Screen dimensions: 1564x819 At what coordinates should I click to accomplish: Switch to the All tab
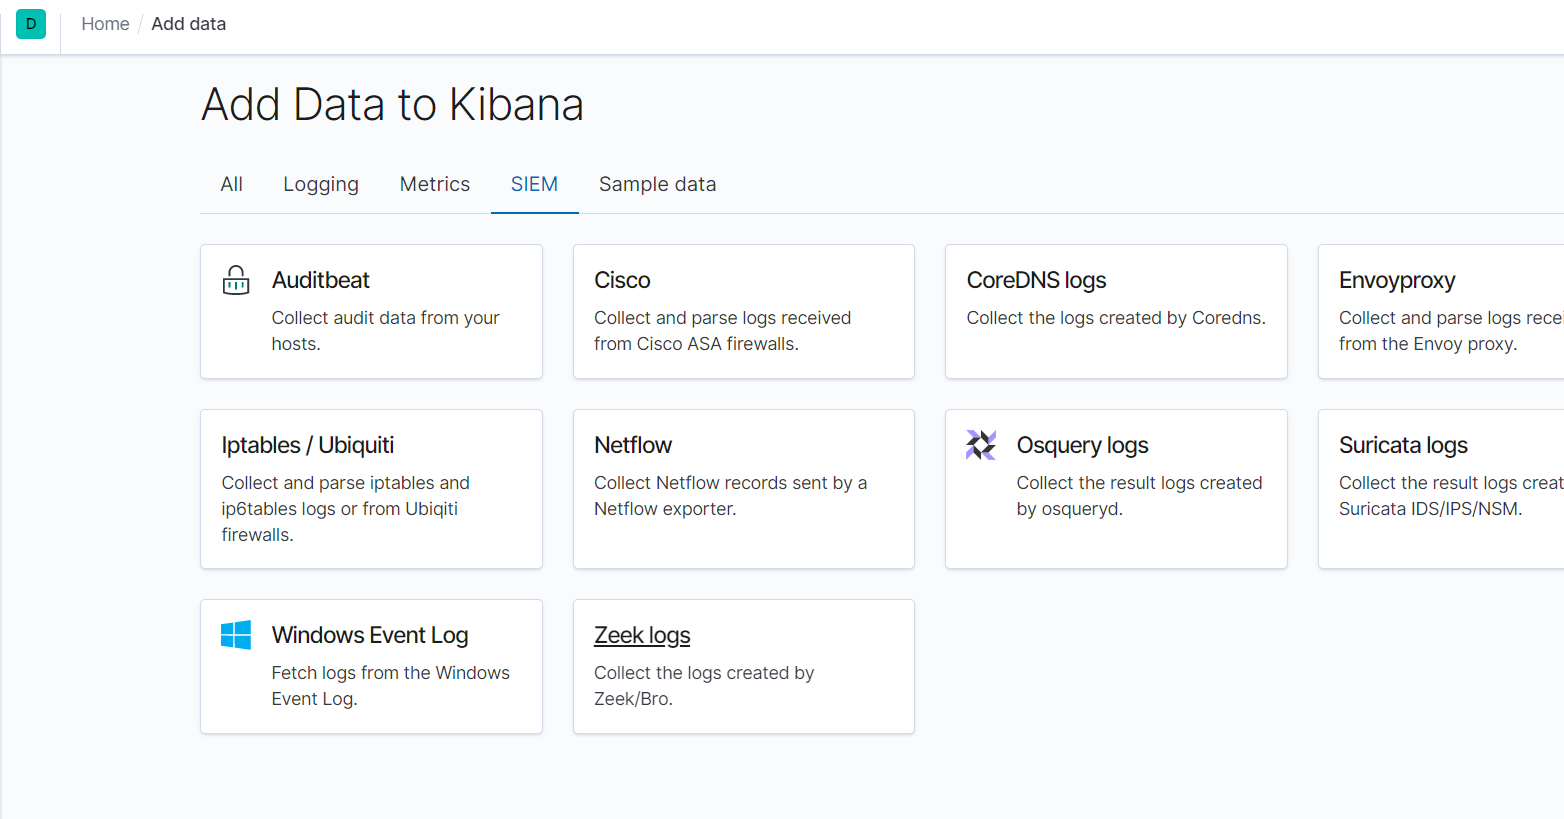232,184
